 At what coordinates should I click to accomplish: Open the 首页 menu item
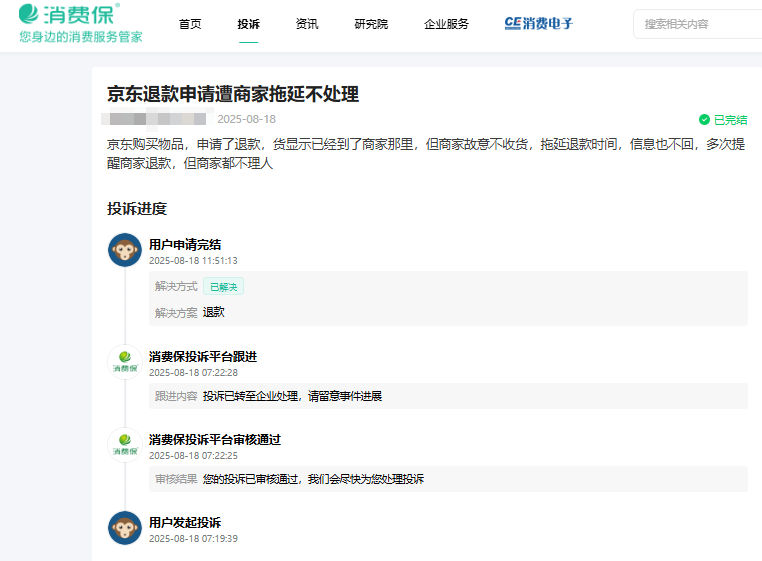pyautogui.click(x=190, y=24)
